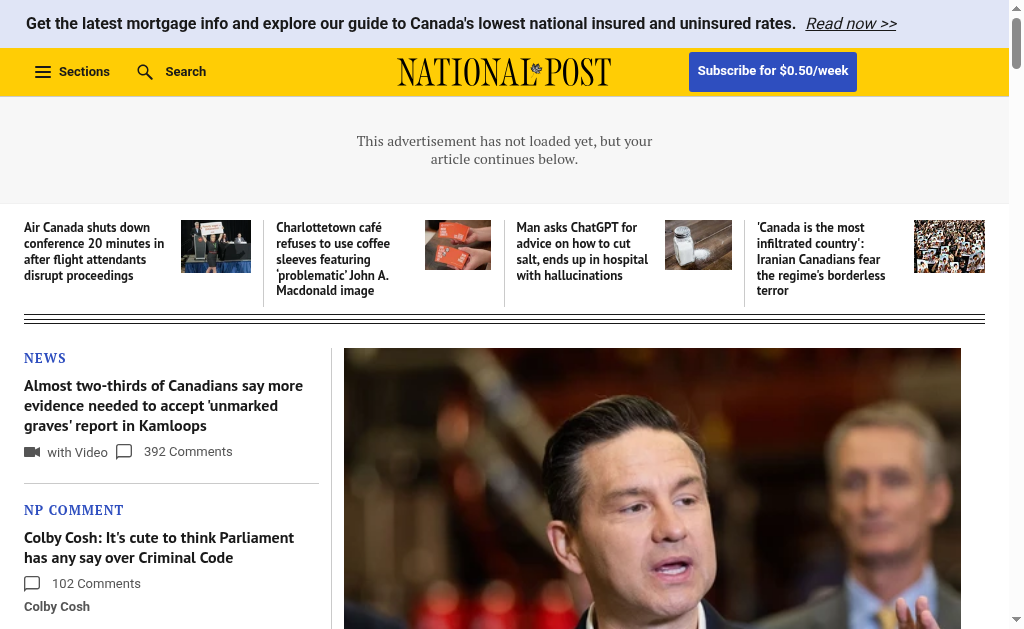Open the Sections hamburger menu icon
This screenshot has width=1024, height=629.
point(42,72)
